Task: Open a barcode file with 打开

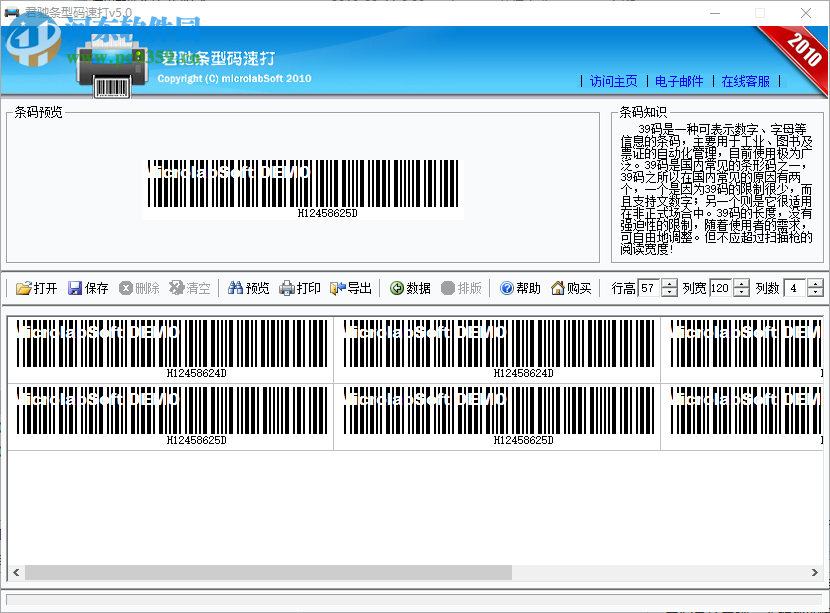Action: tap(31, 288)
